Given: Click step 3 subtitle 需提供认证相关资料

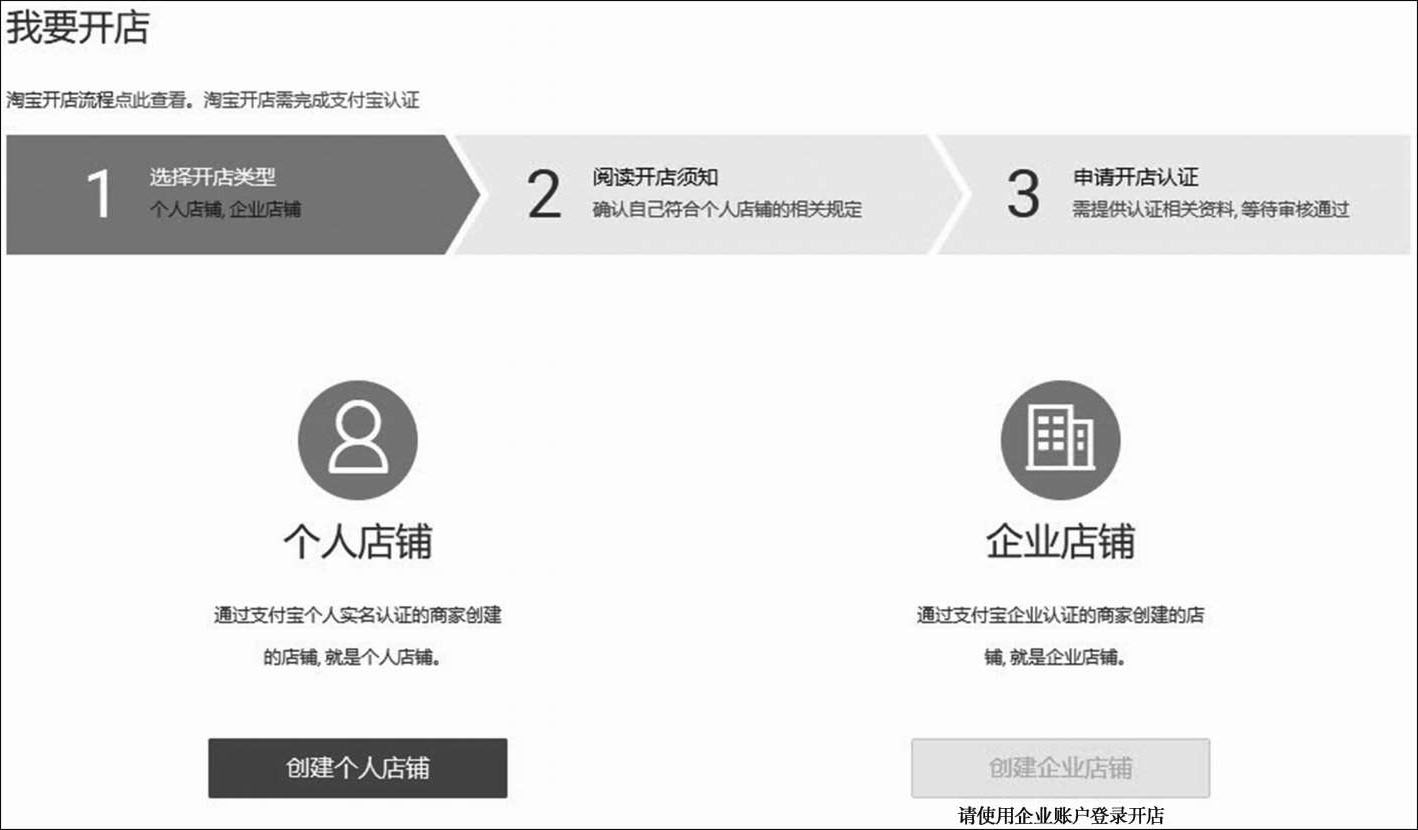Looking at the screenshot, I should pos(1210,210).
